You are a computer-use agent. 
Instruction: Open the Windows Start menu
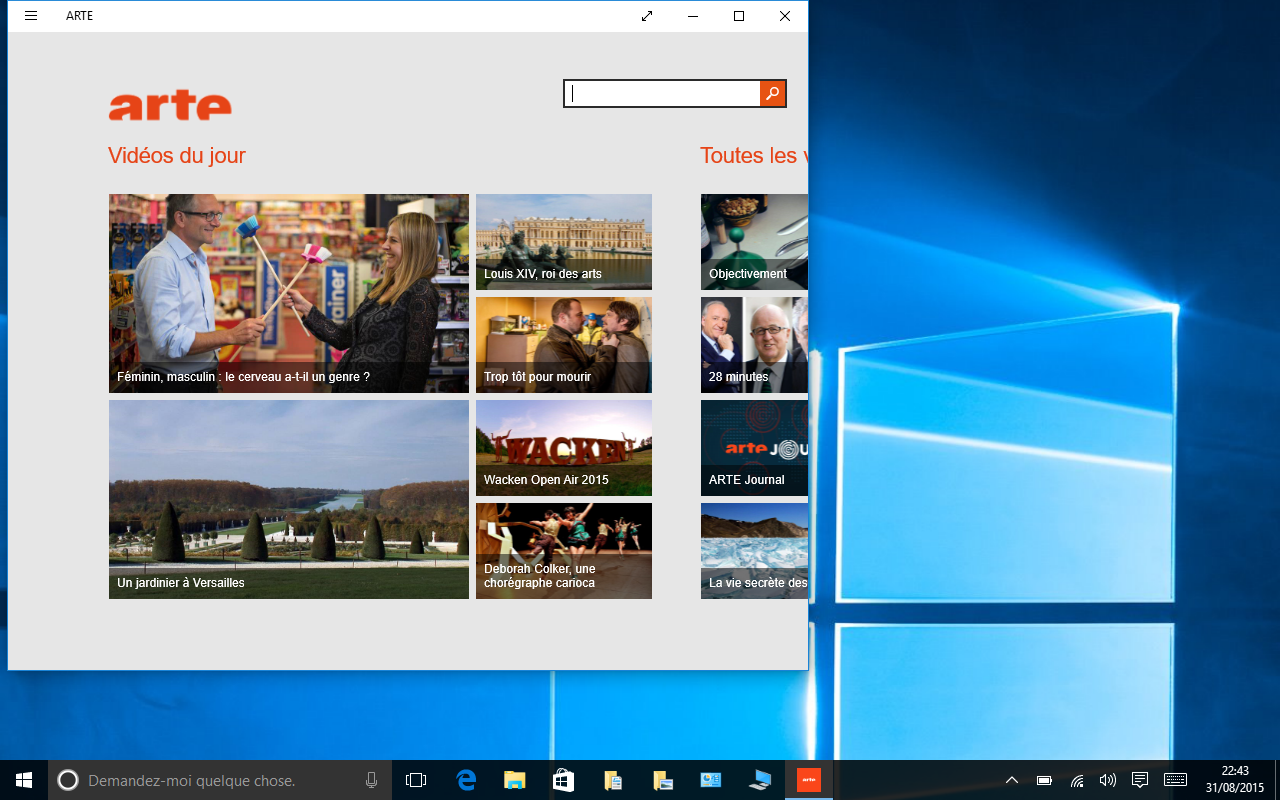[24, 780]
